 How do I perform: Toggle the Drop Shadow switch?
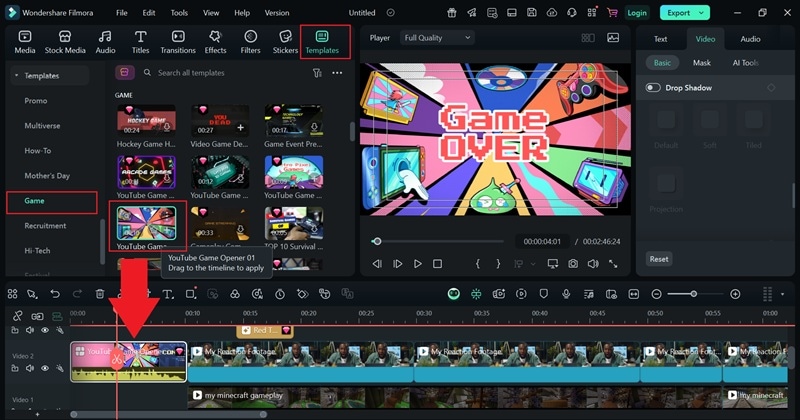(x=653, y=88)
